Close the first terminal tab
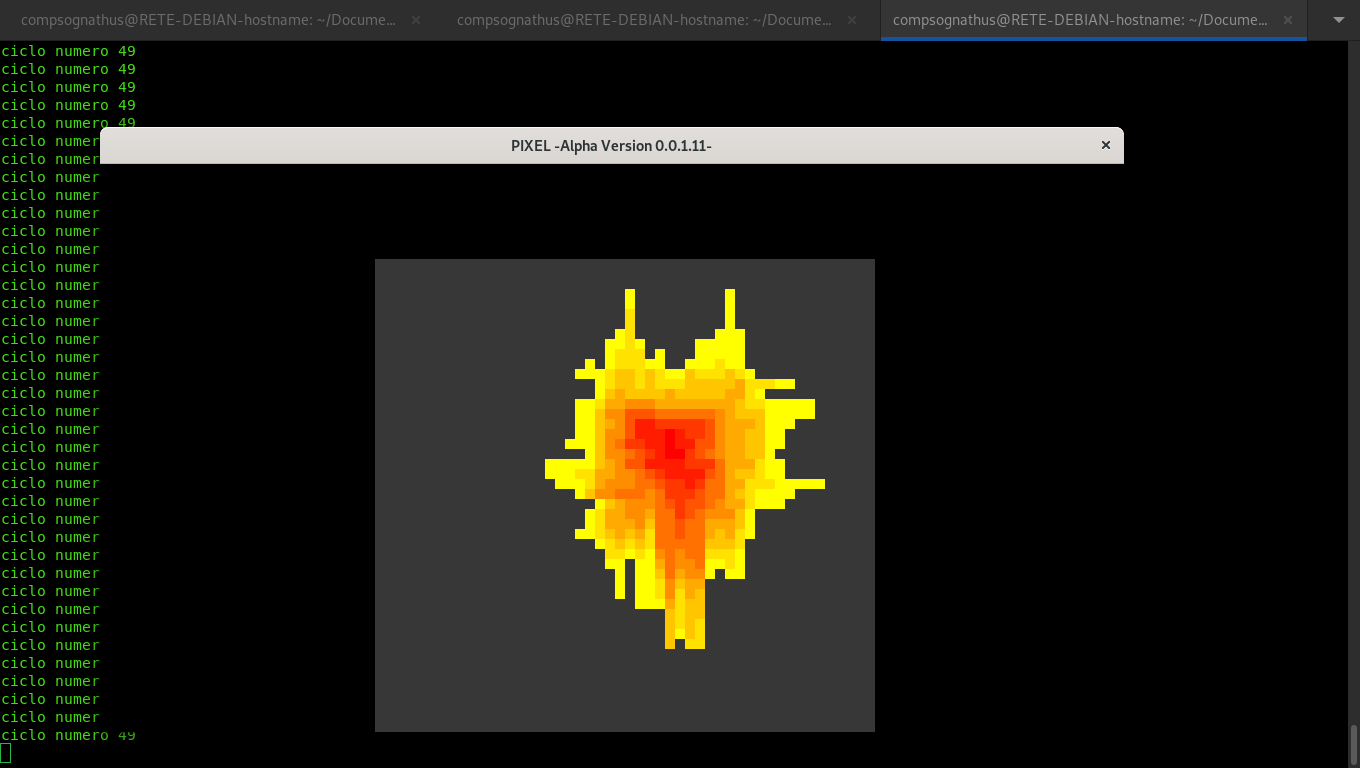The height and width of the screenshot is (768, 1360). pos(415,20)
